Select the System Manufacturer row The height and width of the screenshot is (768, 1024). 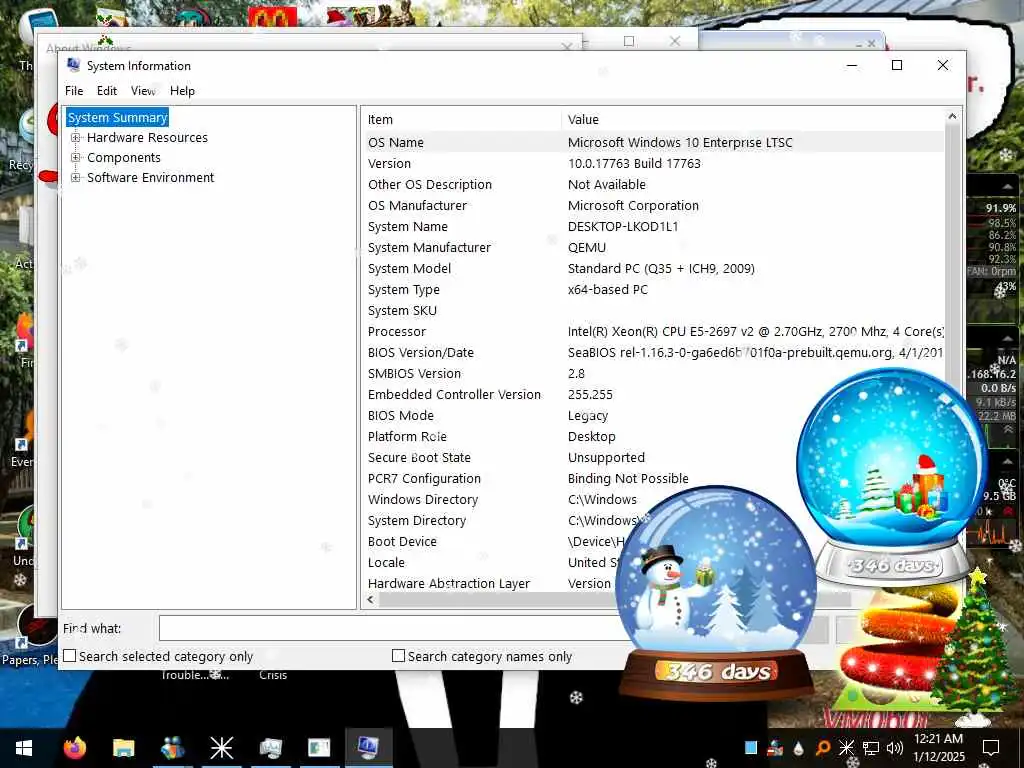[x=653, y=247]
